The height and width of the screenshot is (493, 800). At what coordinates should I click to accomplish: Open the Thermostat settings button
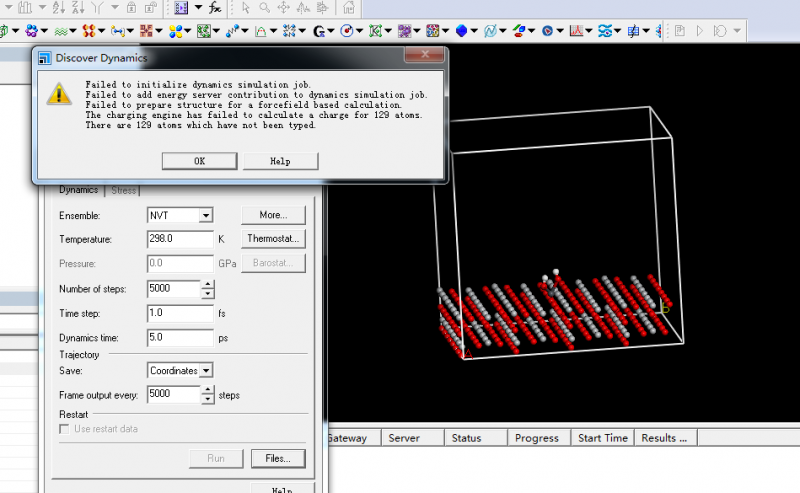point(272,239)
